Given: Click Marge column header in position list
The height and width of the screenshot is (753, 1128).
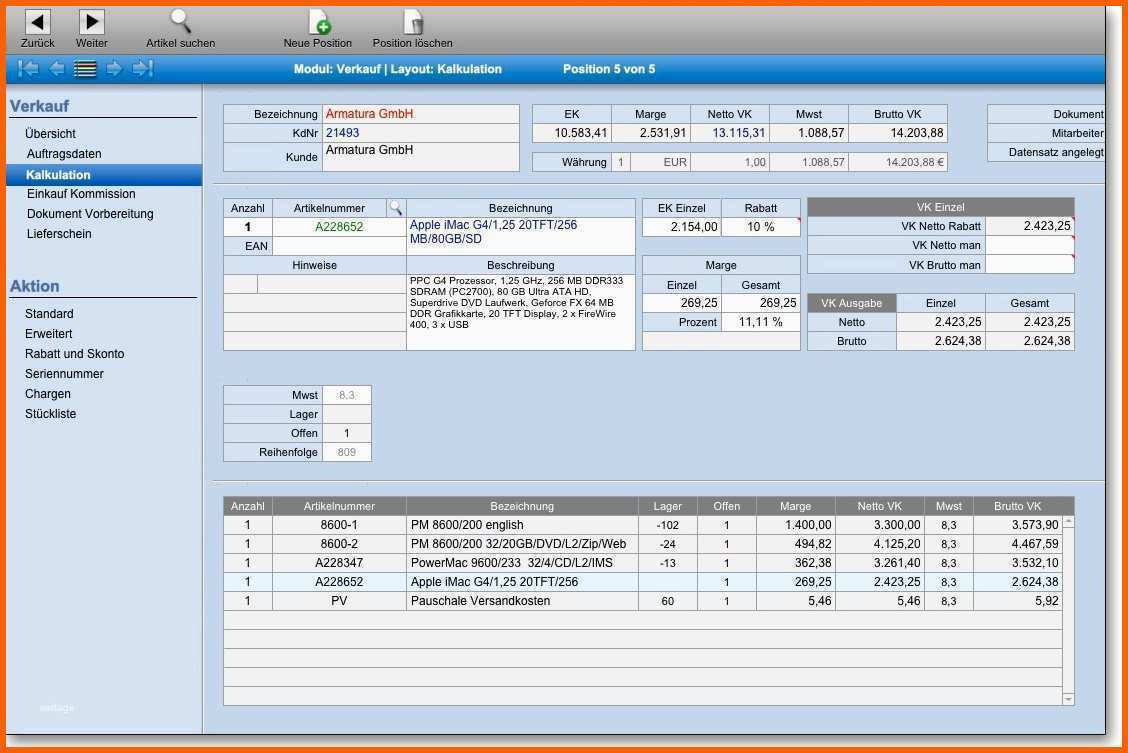Looking at the screenshot, I should click(x=795, y=506).
